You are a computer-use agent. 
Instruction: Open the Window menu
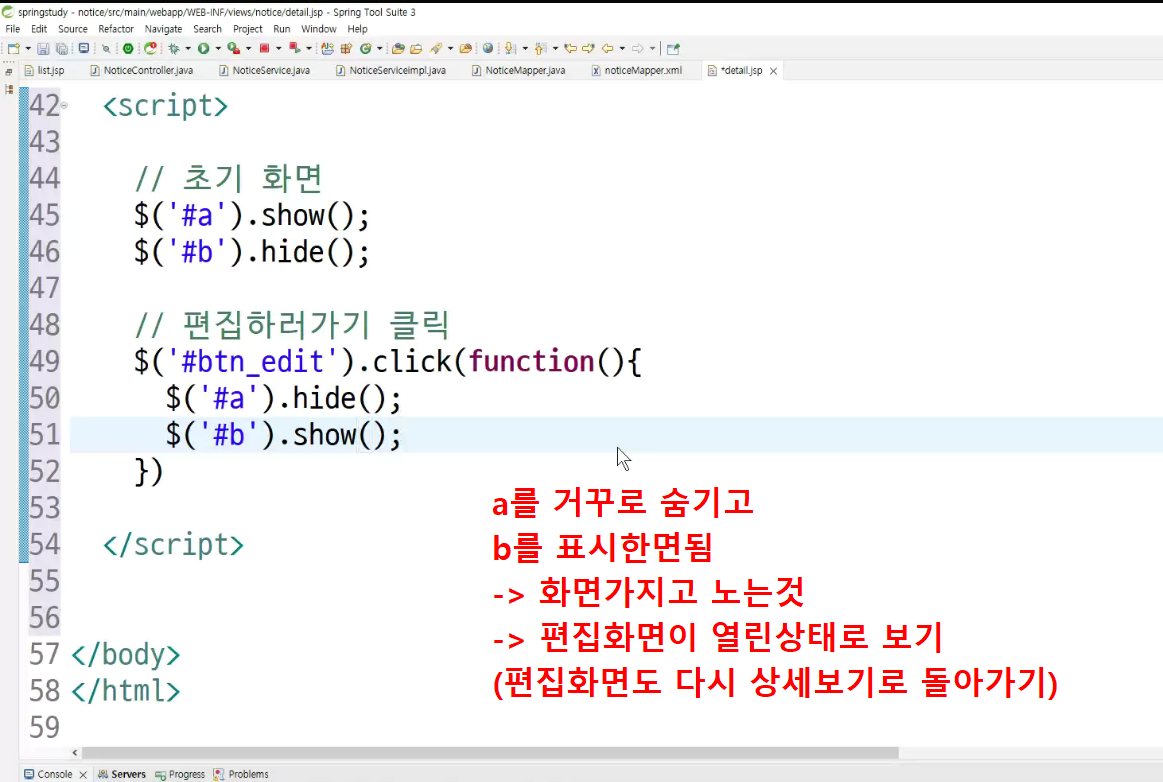[x=319, y=29]
